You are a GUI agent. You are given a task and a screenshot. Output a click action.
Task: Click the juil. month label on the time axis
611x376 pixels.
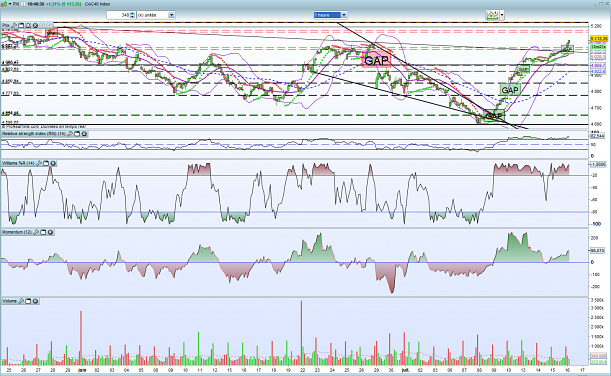(406, 370)
